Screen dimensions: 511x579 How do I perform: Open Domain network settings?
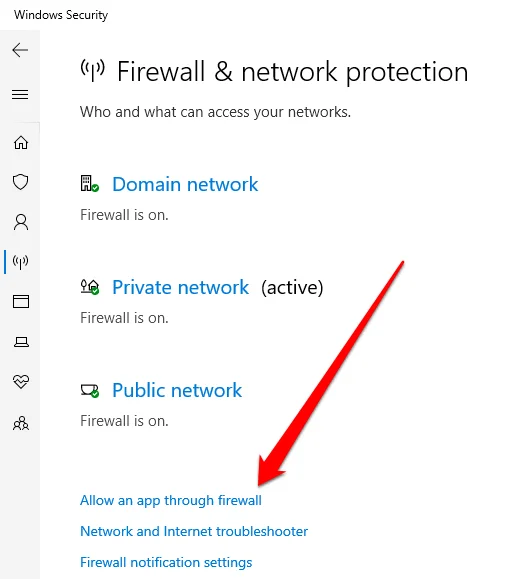185,184
